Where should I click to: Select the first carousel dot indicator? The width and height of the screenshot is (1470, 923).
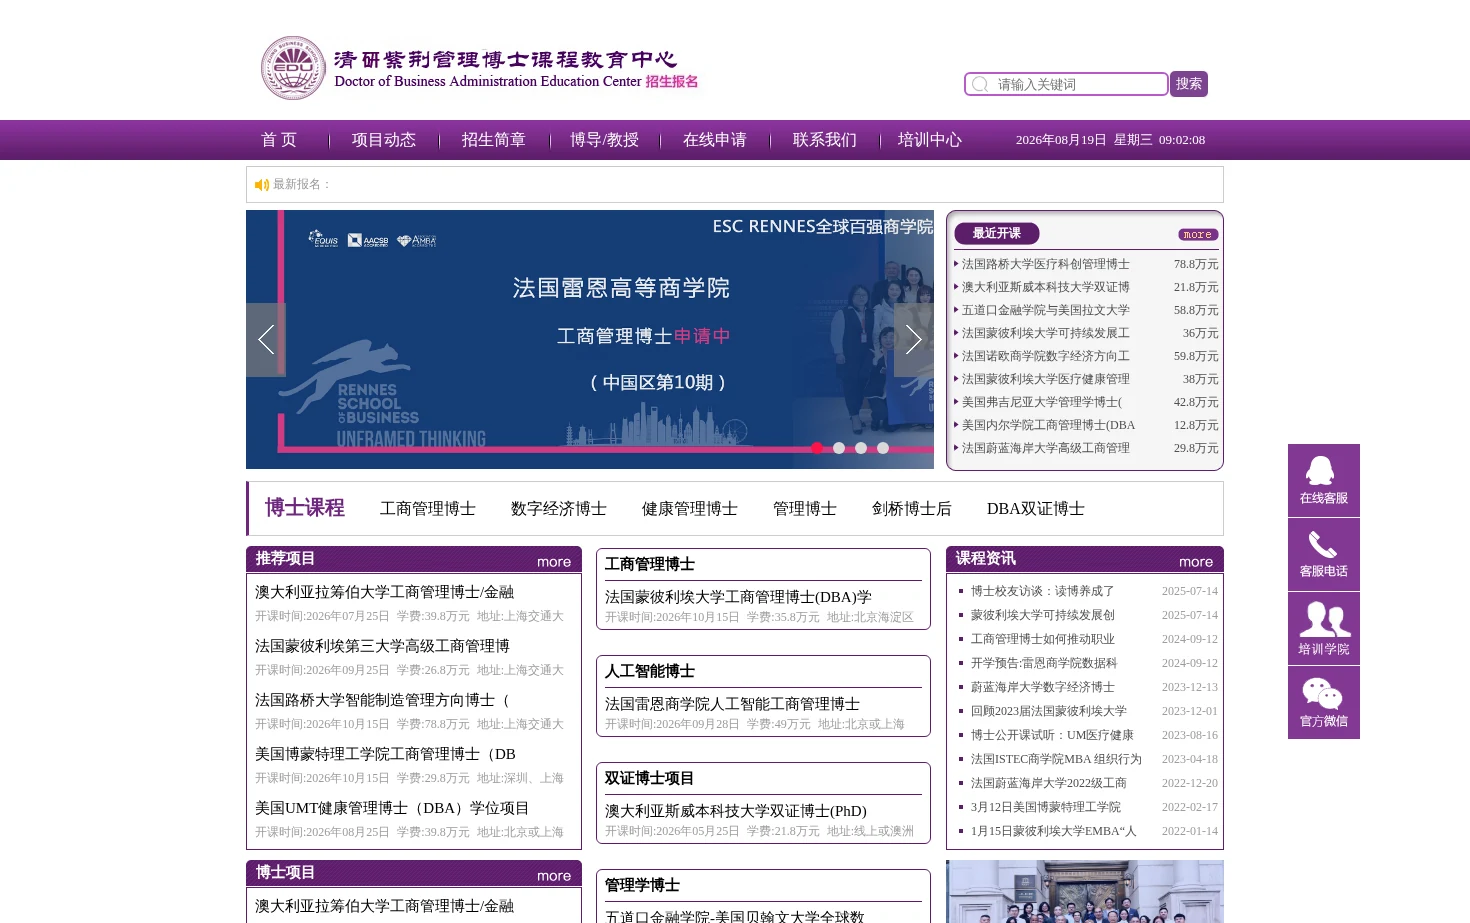[817, 448]
